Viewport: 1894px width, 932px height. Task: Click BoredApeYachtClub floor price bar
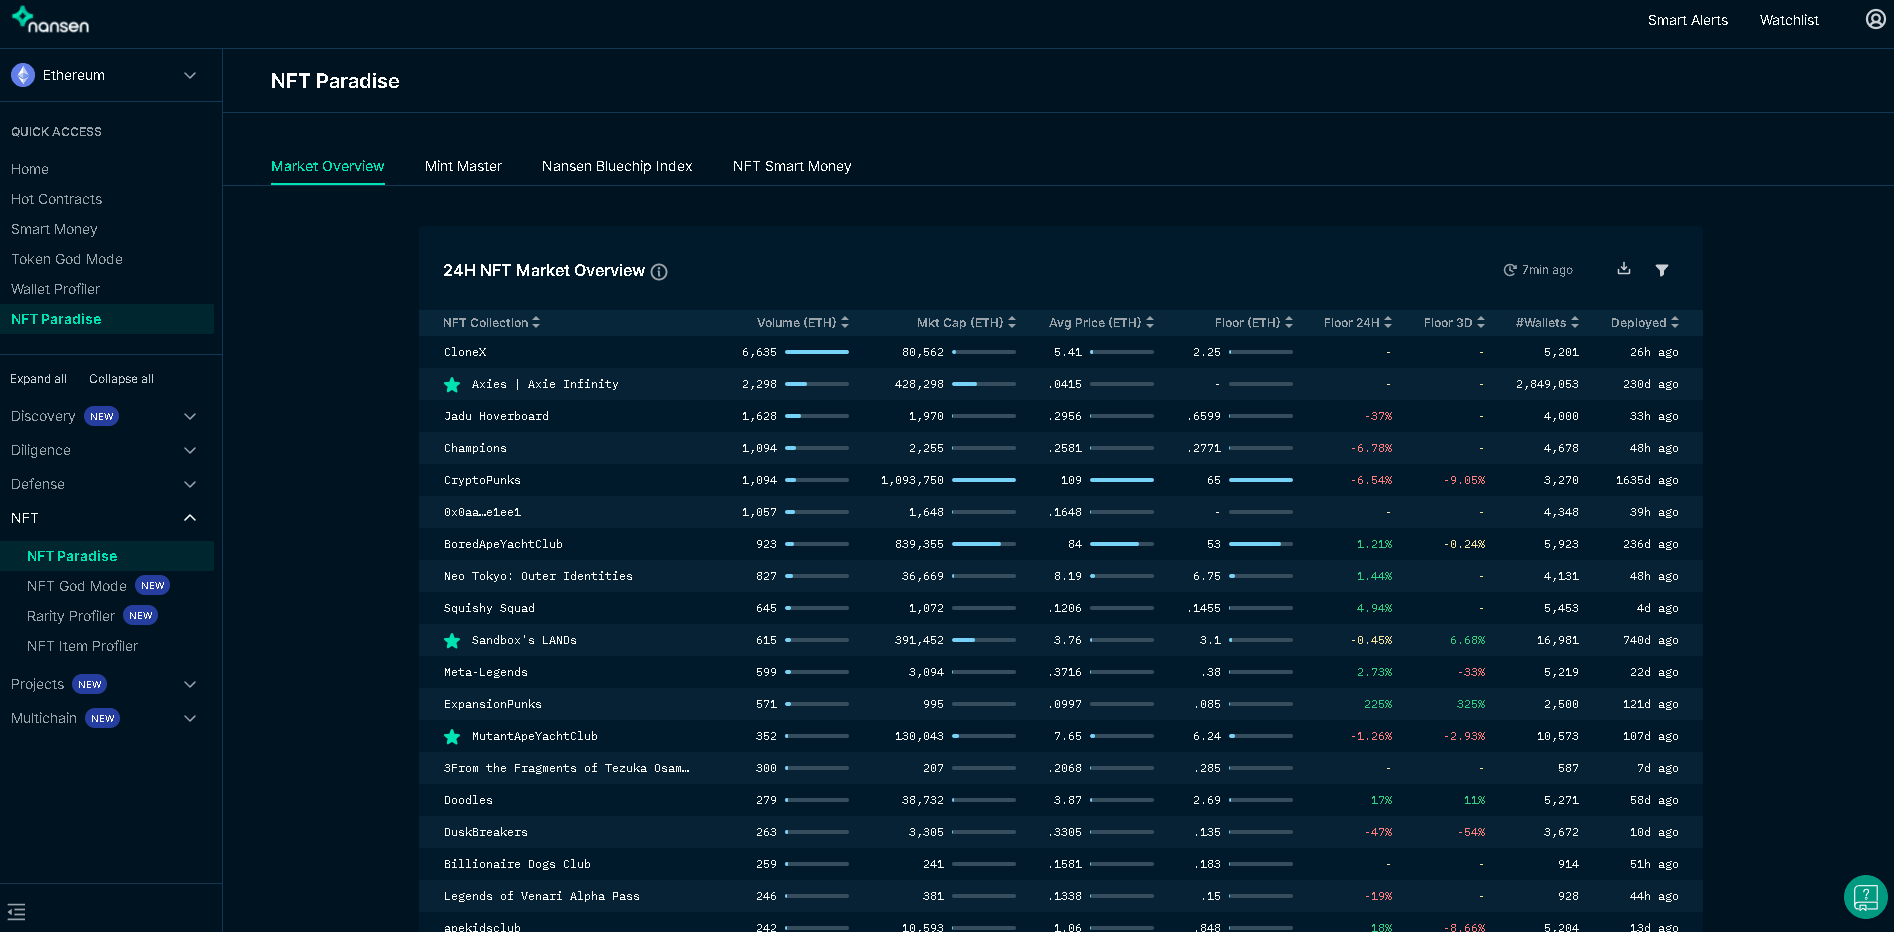coord(1261,544)
